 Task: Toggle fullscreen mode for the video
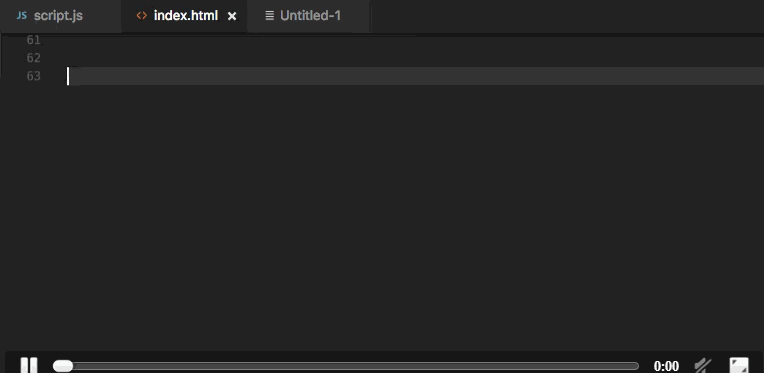[x=739, y=365]
